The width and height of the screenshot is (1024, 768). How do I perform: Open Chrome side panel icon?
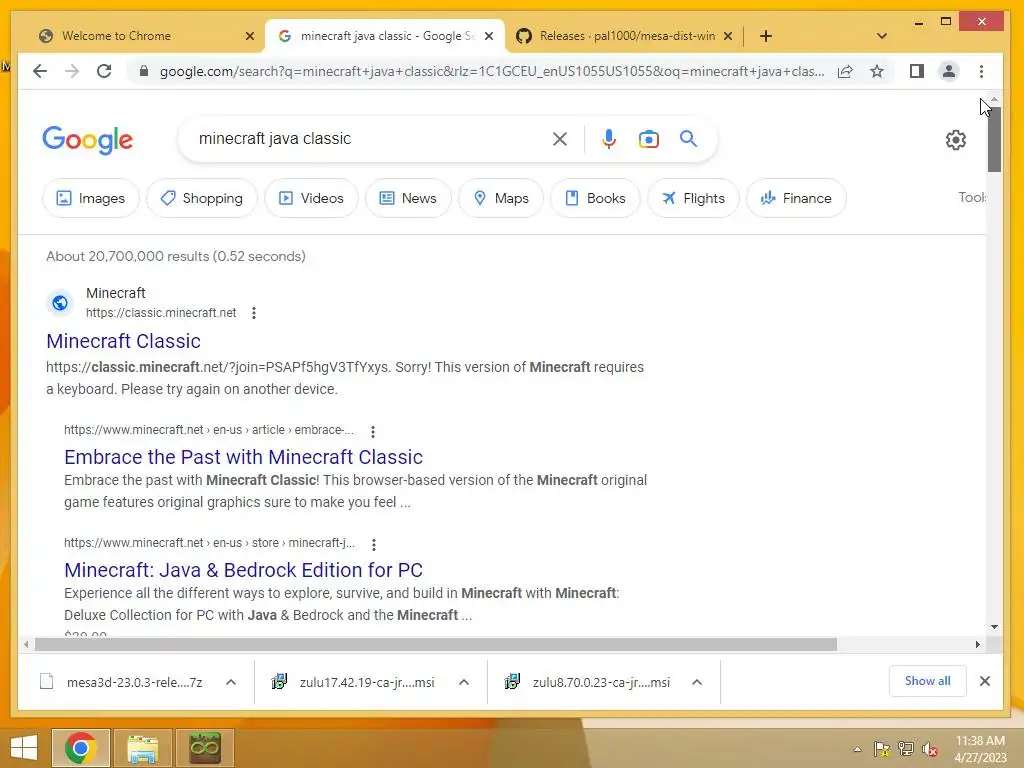click(x=917, y=71)
